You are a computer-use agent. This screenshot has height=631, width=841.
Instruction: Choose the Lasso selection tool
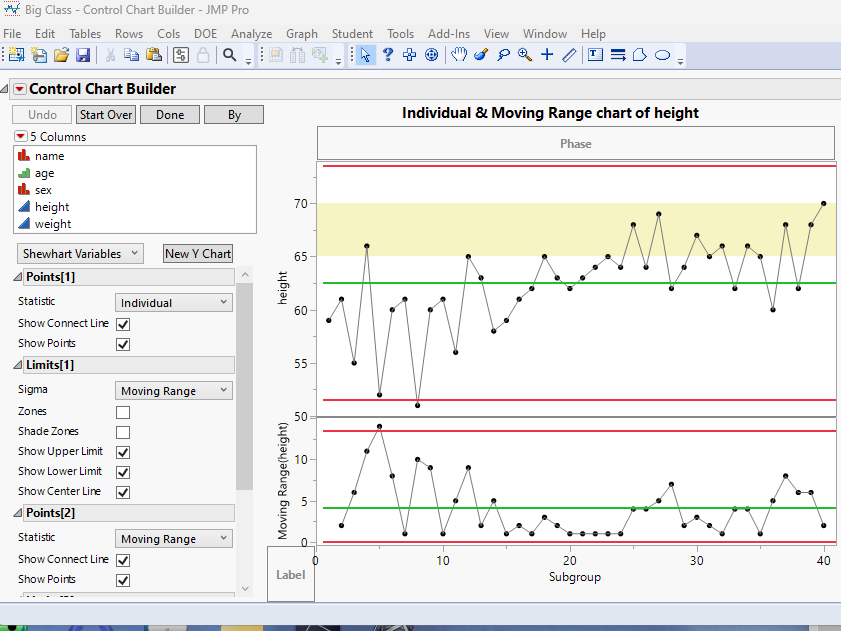pos(503,55)
